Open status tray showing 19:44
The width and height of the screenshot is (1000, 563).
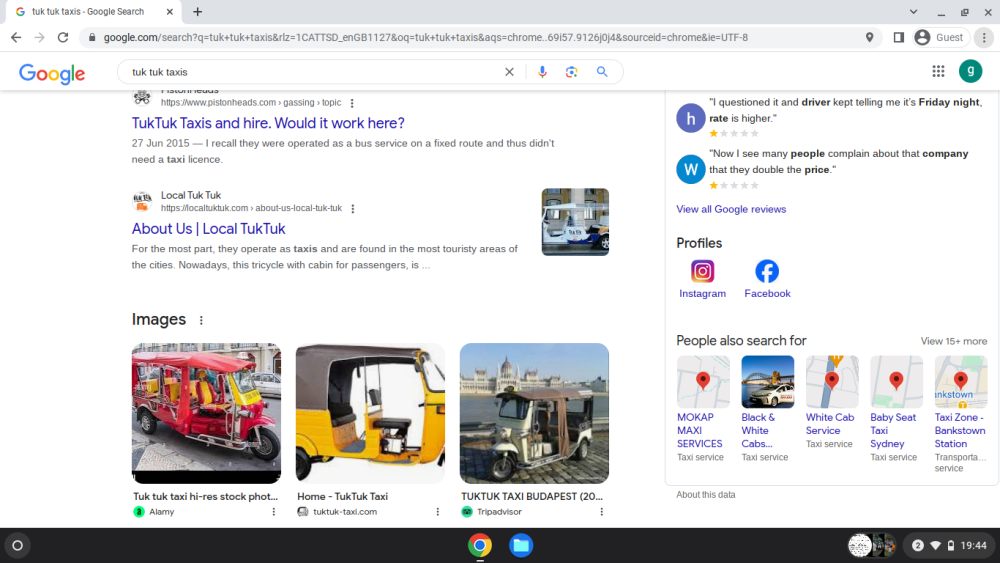pos(949,546)
